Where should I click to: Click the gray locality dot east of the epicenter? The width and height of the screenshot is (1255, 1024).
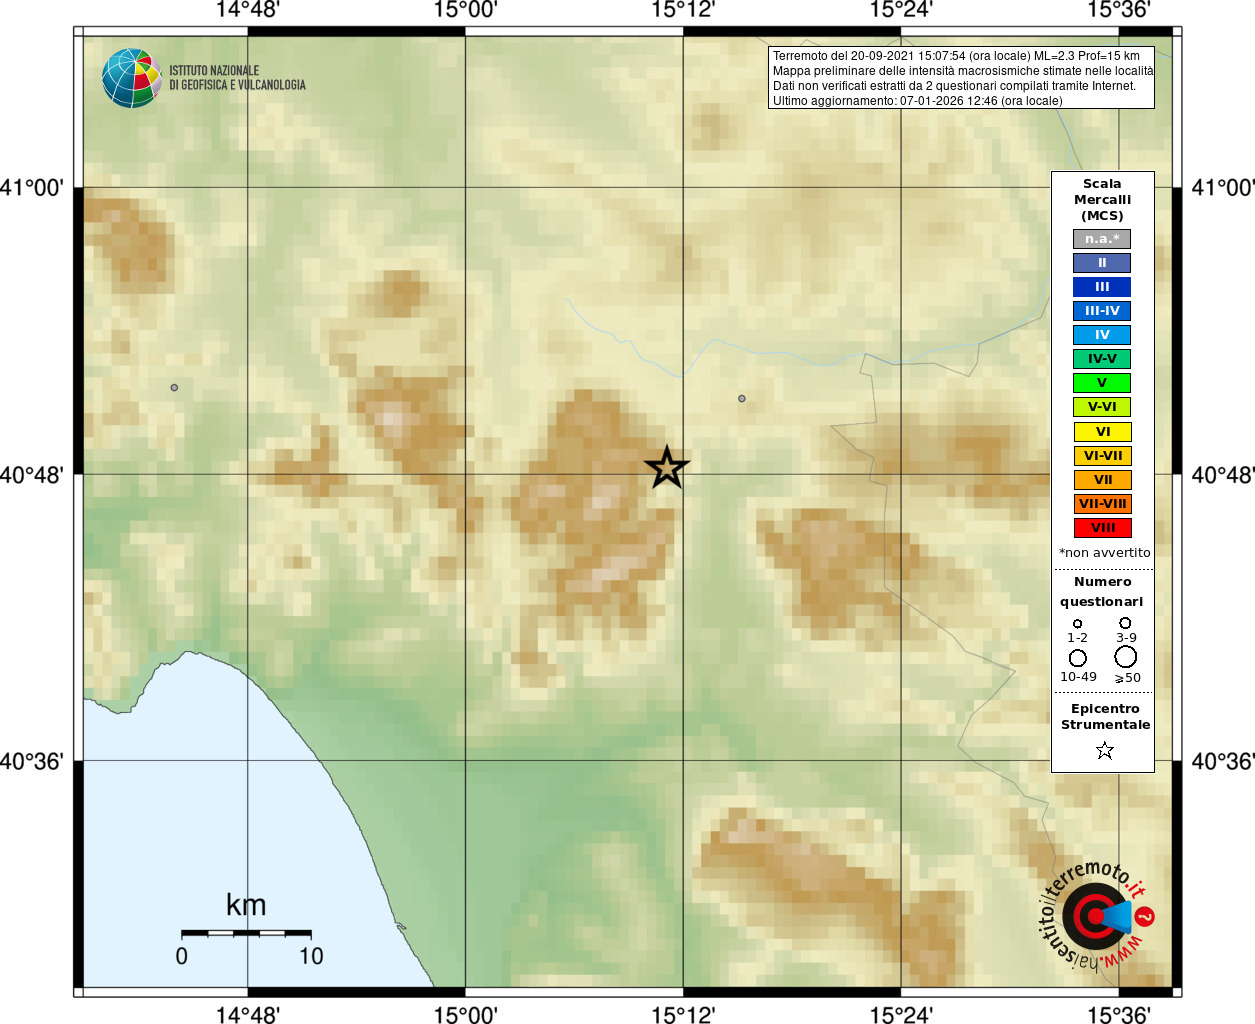742,398
